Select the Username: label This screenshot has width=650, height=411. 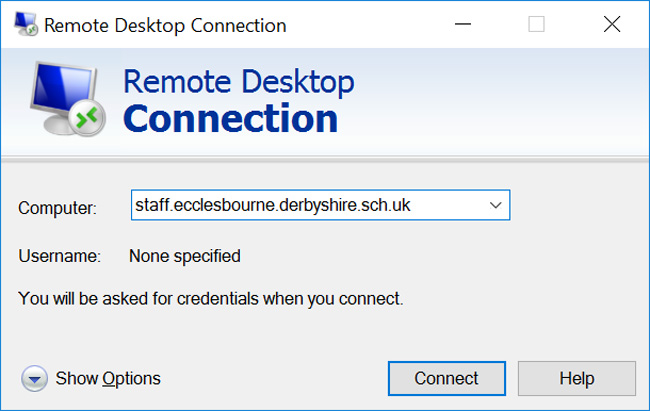[59, 256]
